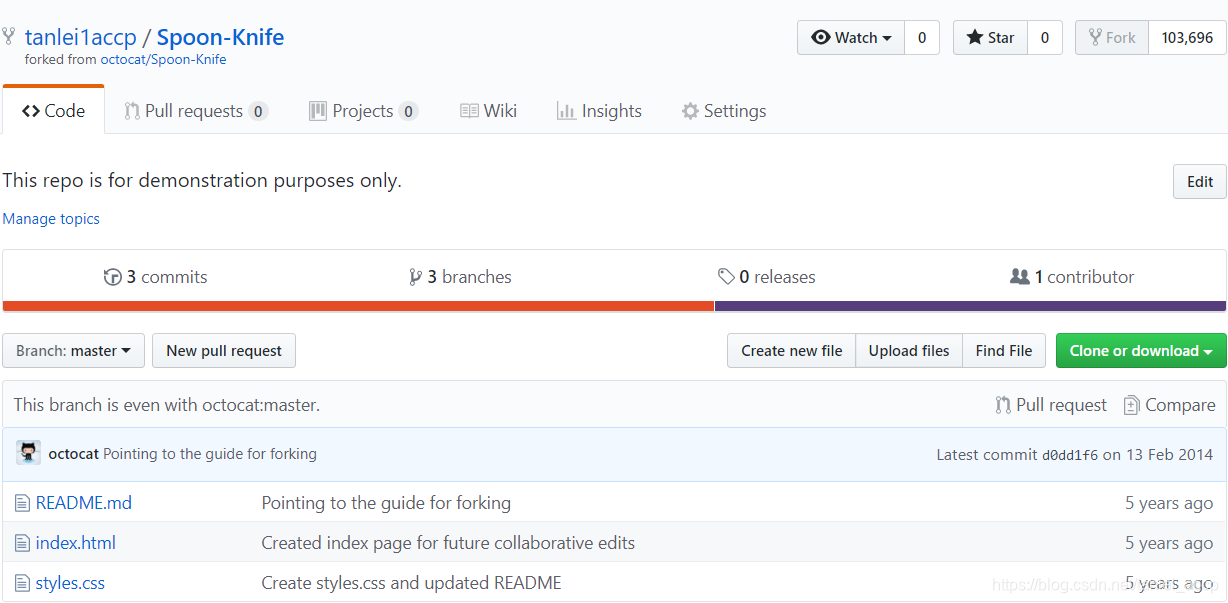Viewport: 1228px width, 603px height.
Task: View 3 commits history
Action: (x=156, y=277)
